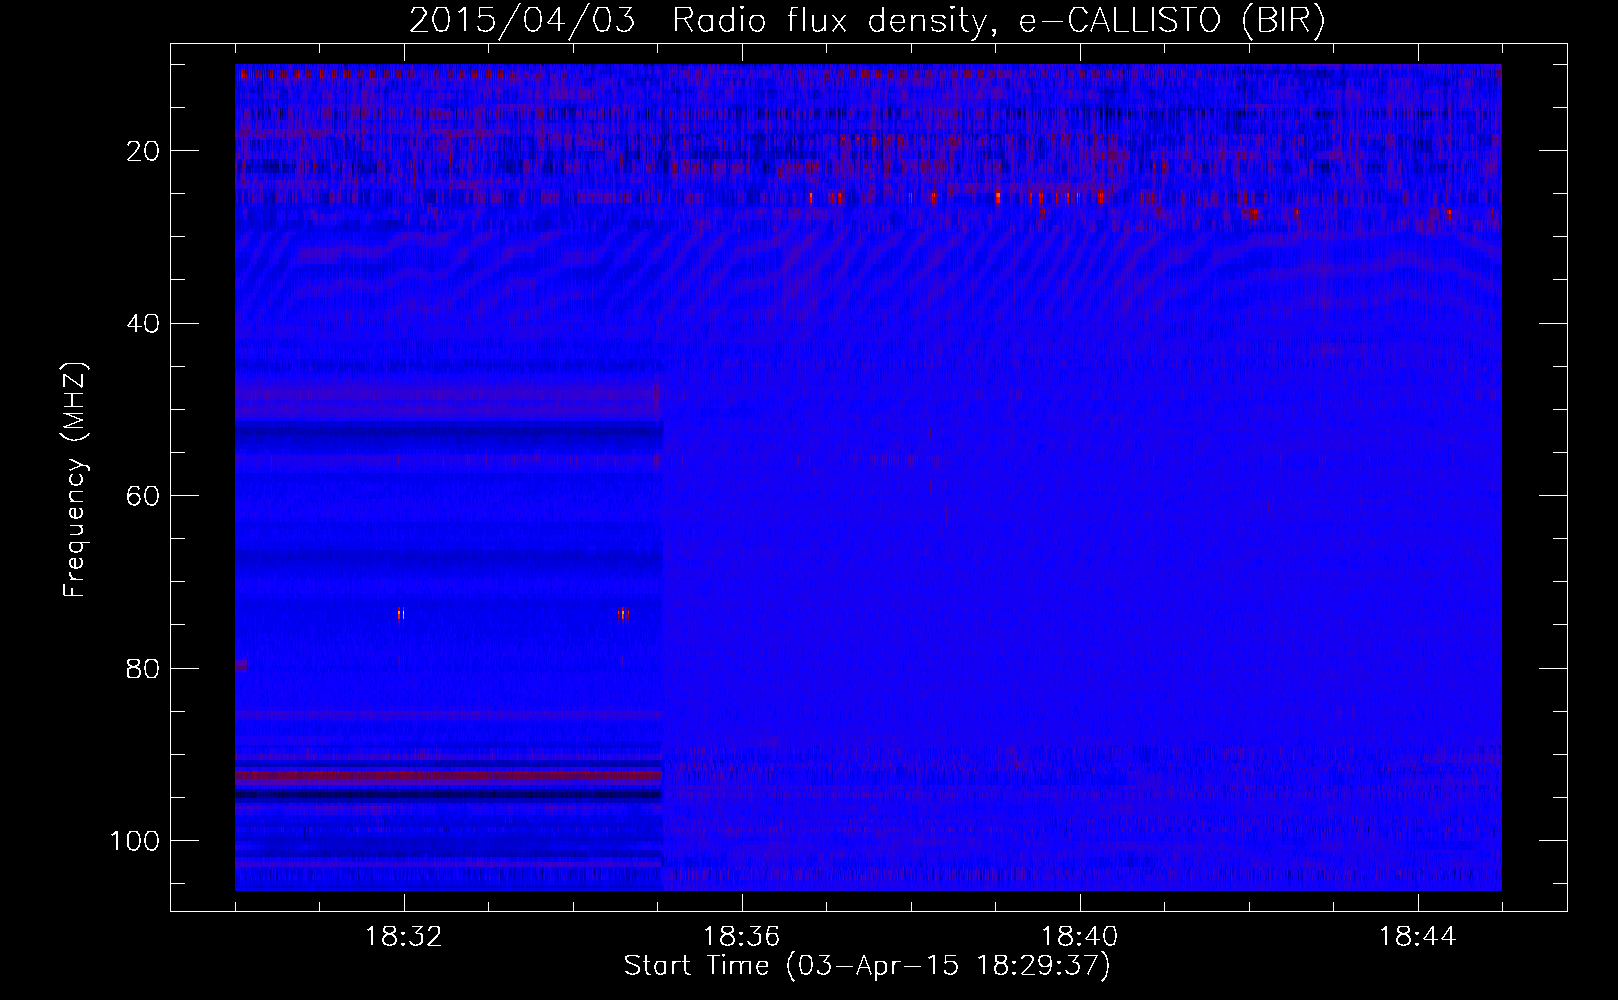Click the 'Start Time (03-Apr-15 18:29:37)' label
The image size is (1618, 1000).
(x=867, y=966)
